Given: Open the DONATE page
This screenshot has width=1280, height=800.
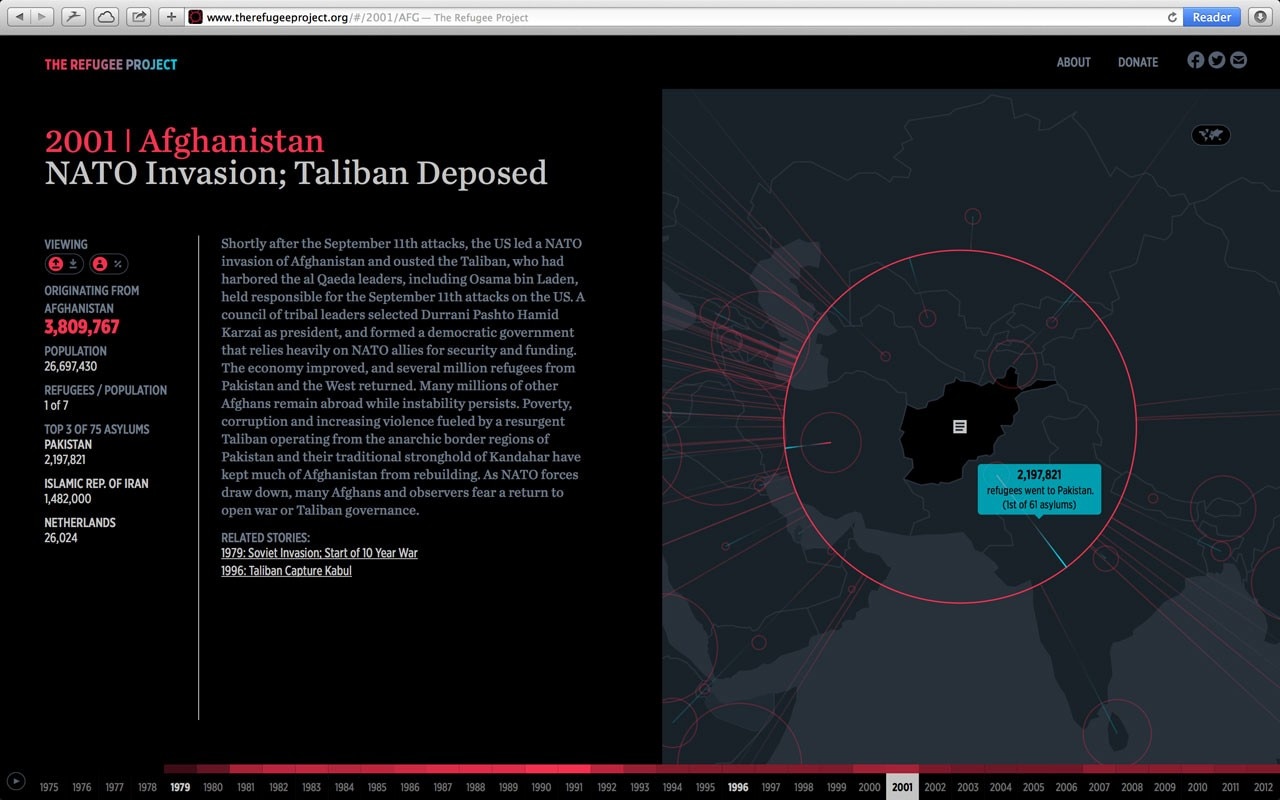Looking at the screenshot, I should (1137, 62).
